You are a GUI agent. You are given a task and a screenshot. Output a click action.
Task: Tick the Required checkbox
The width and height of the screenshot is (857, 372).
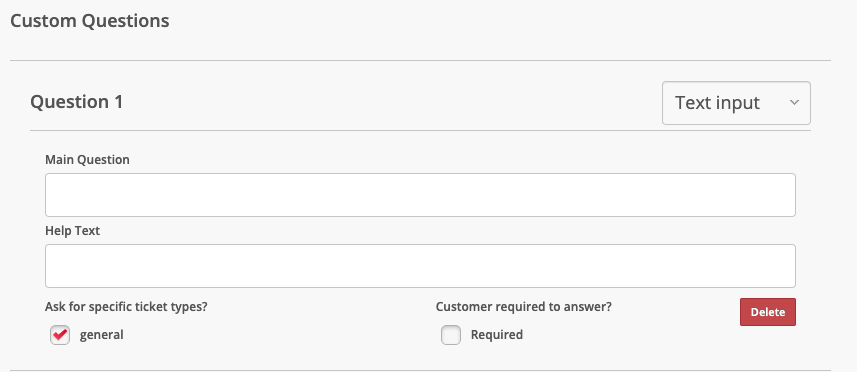pos(451,335)
